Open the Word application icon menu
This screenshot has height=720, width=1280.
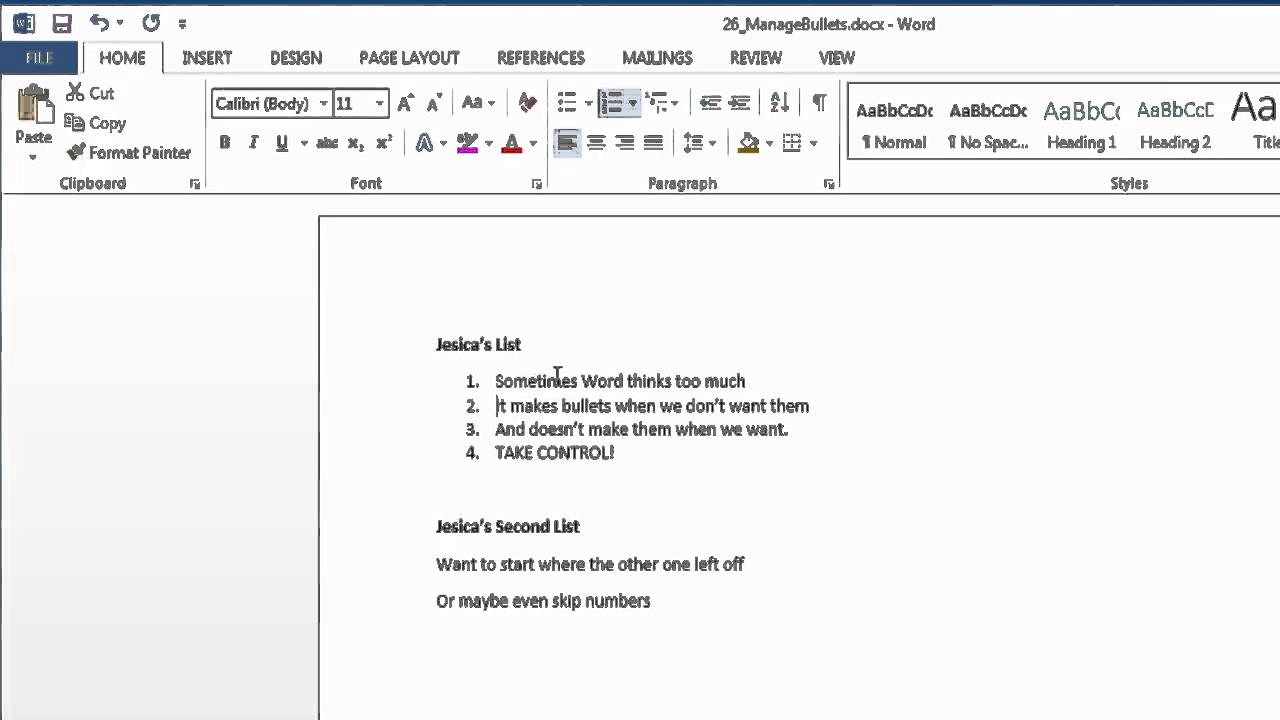pyautogui.click(x=24, y=23)
